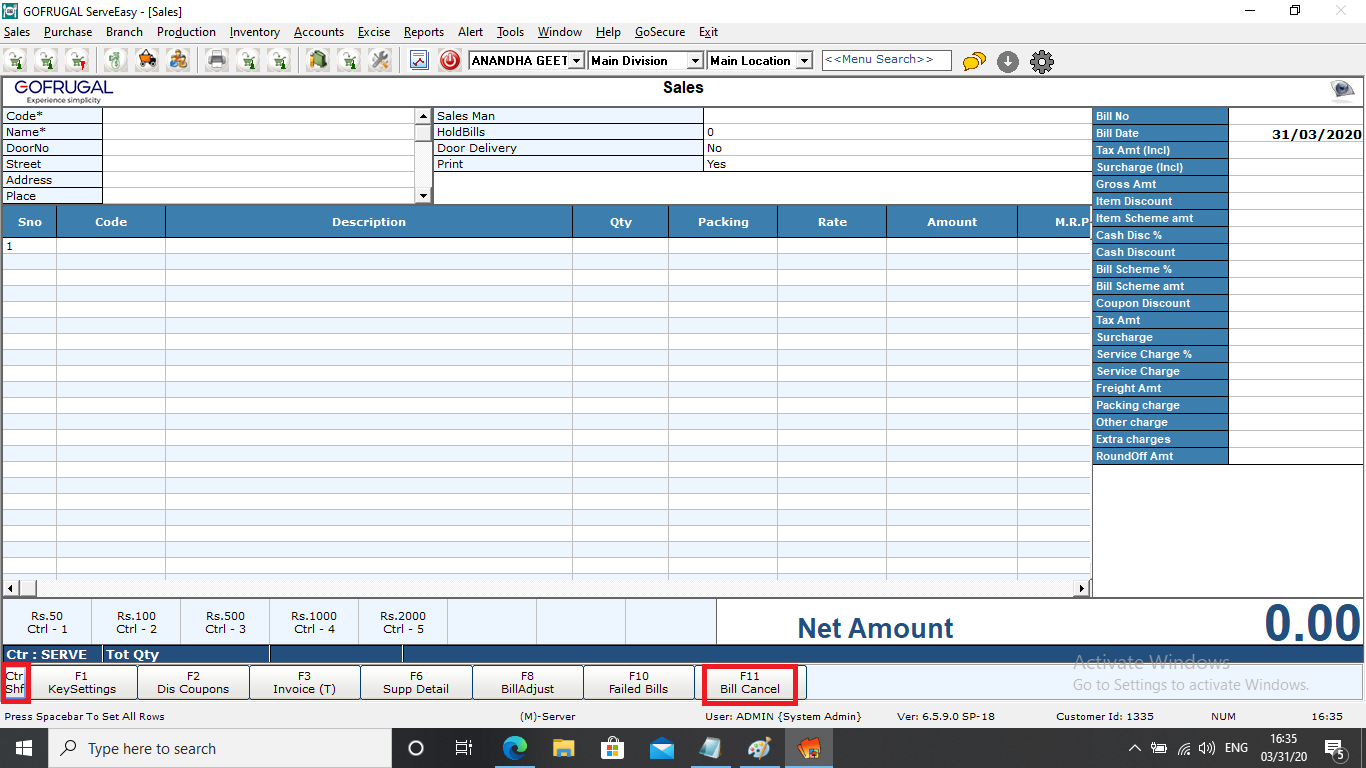Image resolution: width=1366 pixels, height=768 pixels.
Task: Open the GoSecure menu
Action: point(660,32)
